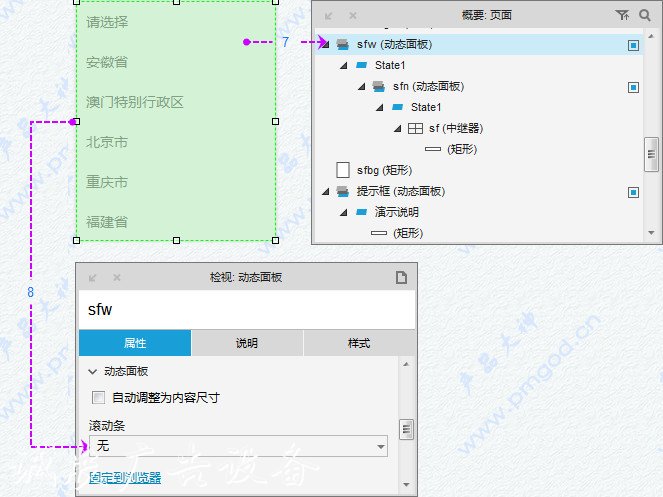
Task: Collapse the sf repeater node
Action: (397, 129)
